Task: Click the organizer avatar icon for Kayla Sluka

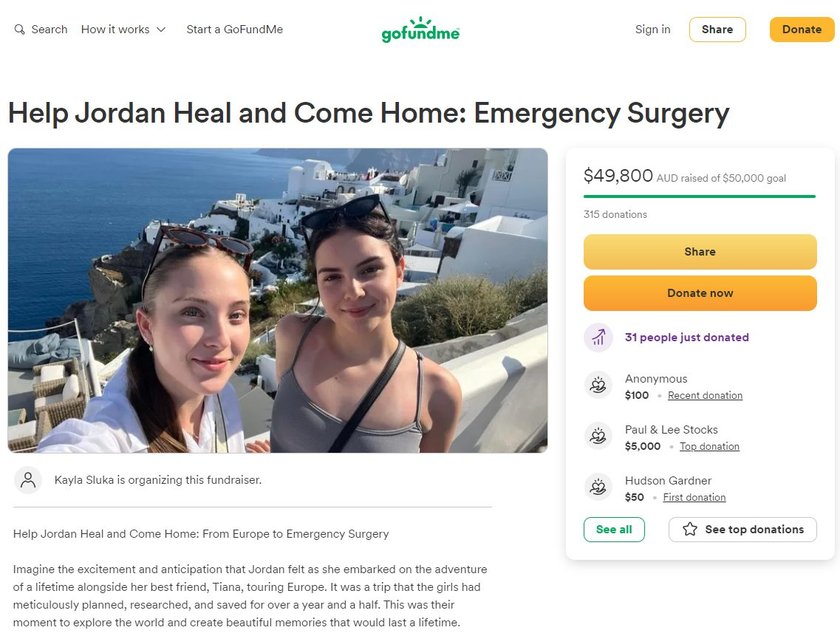Action: (x=28, y=480)
